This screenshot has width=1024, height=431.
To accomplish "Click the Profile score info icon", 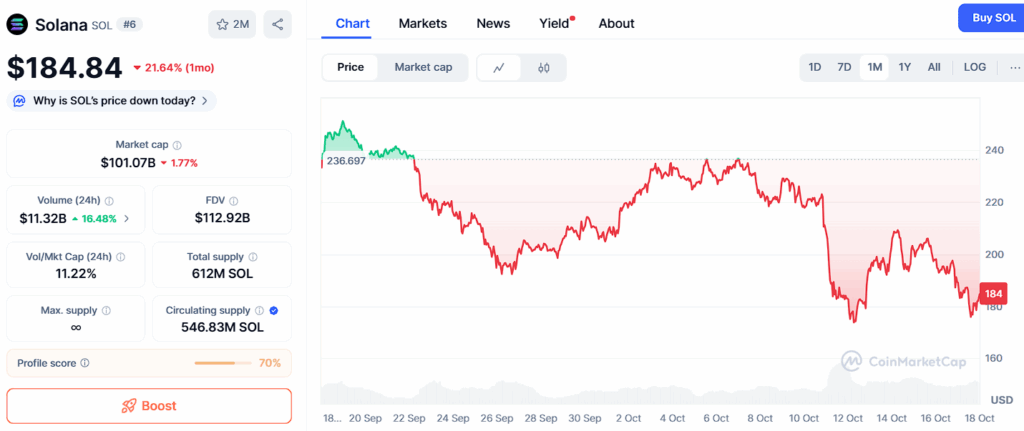I will (85, 363).
